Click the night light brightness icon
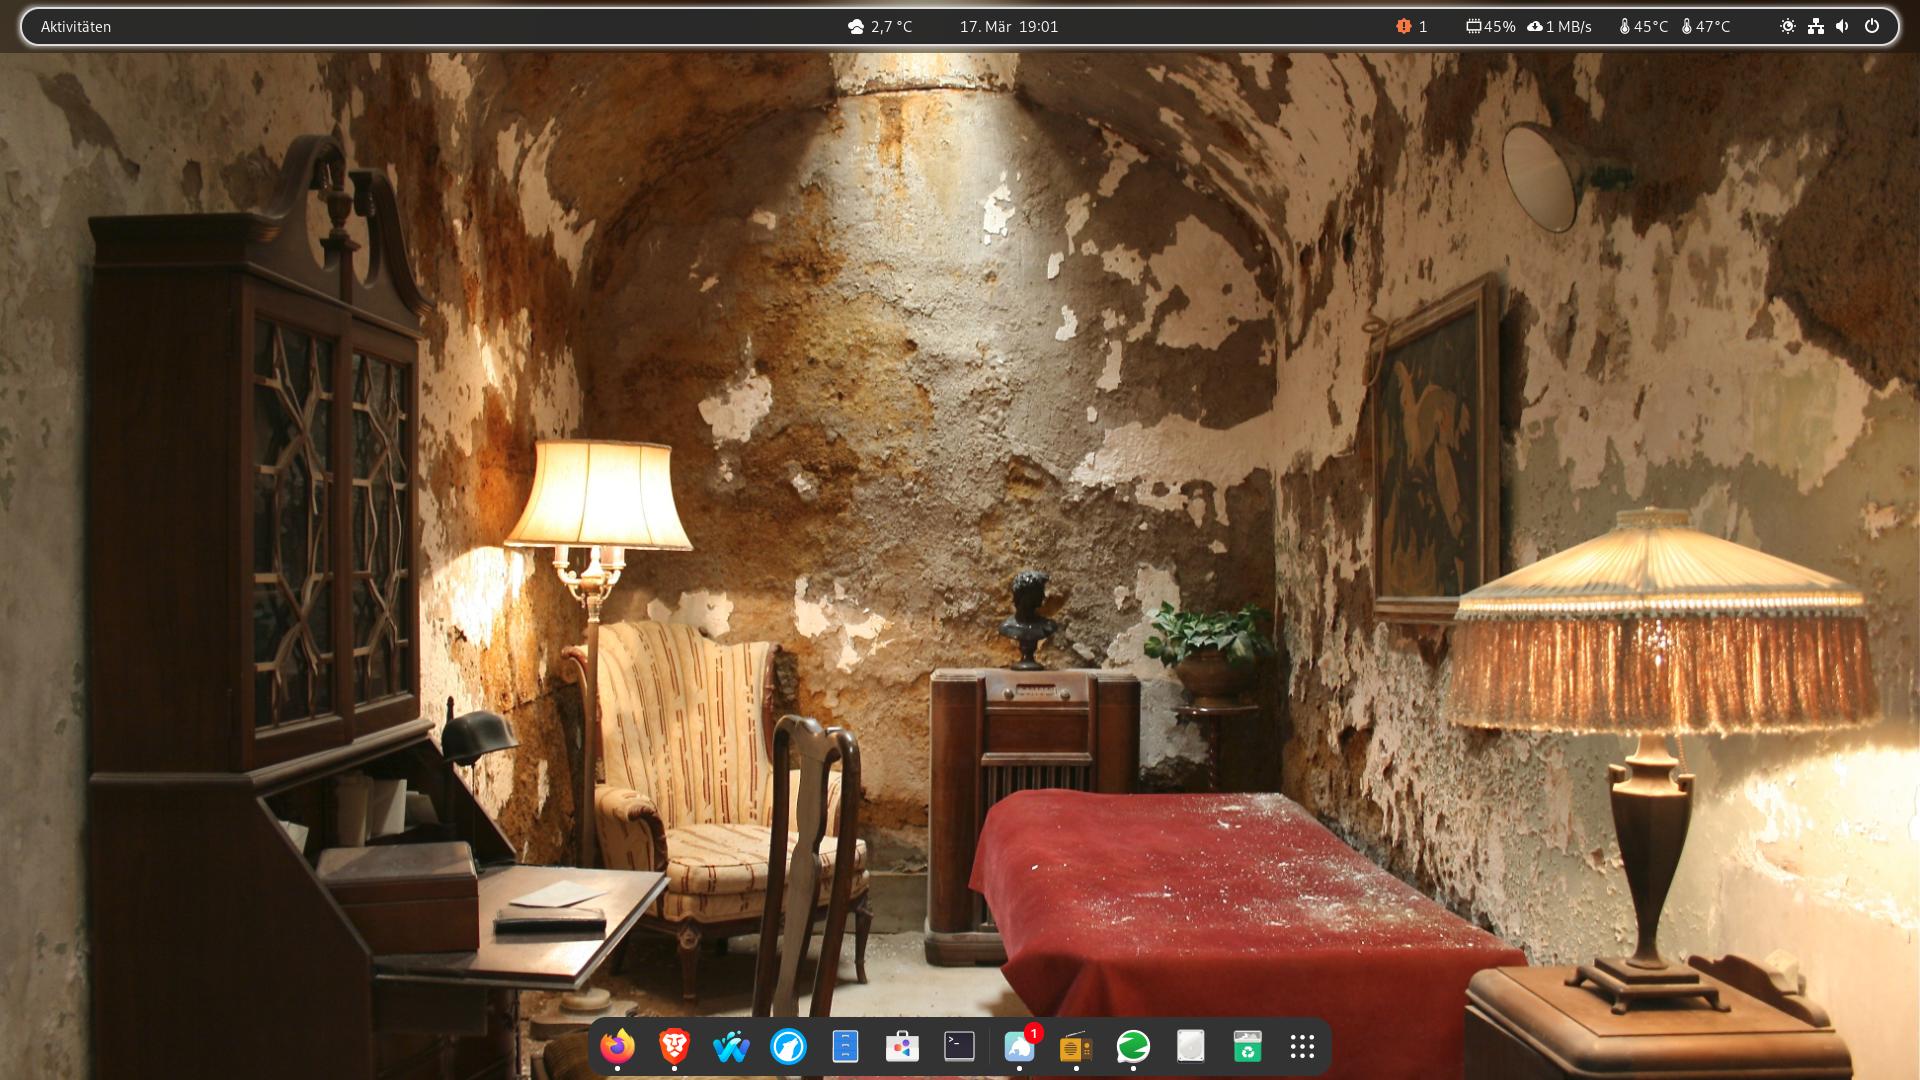This screenshot has width=1920, height=1080. tap(1787, 27)
